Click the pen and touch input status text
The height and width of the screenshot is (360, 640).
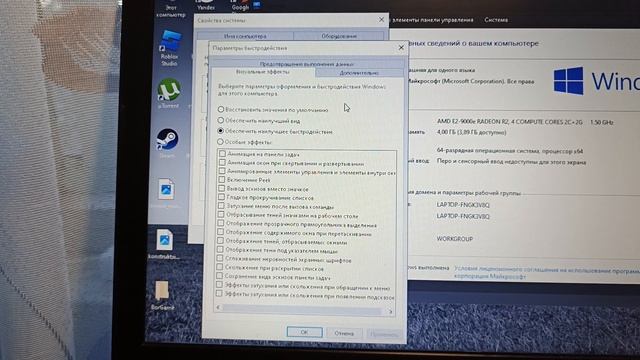(x=511, y=162)
